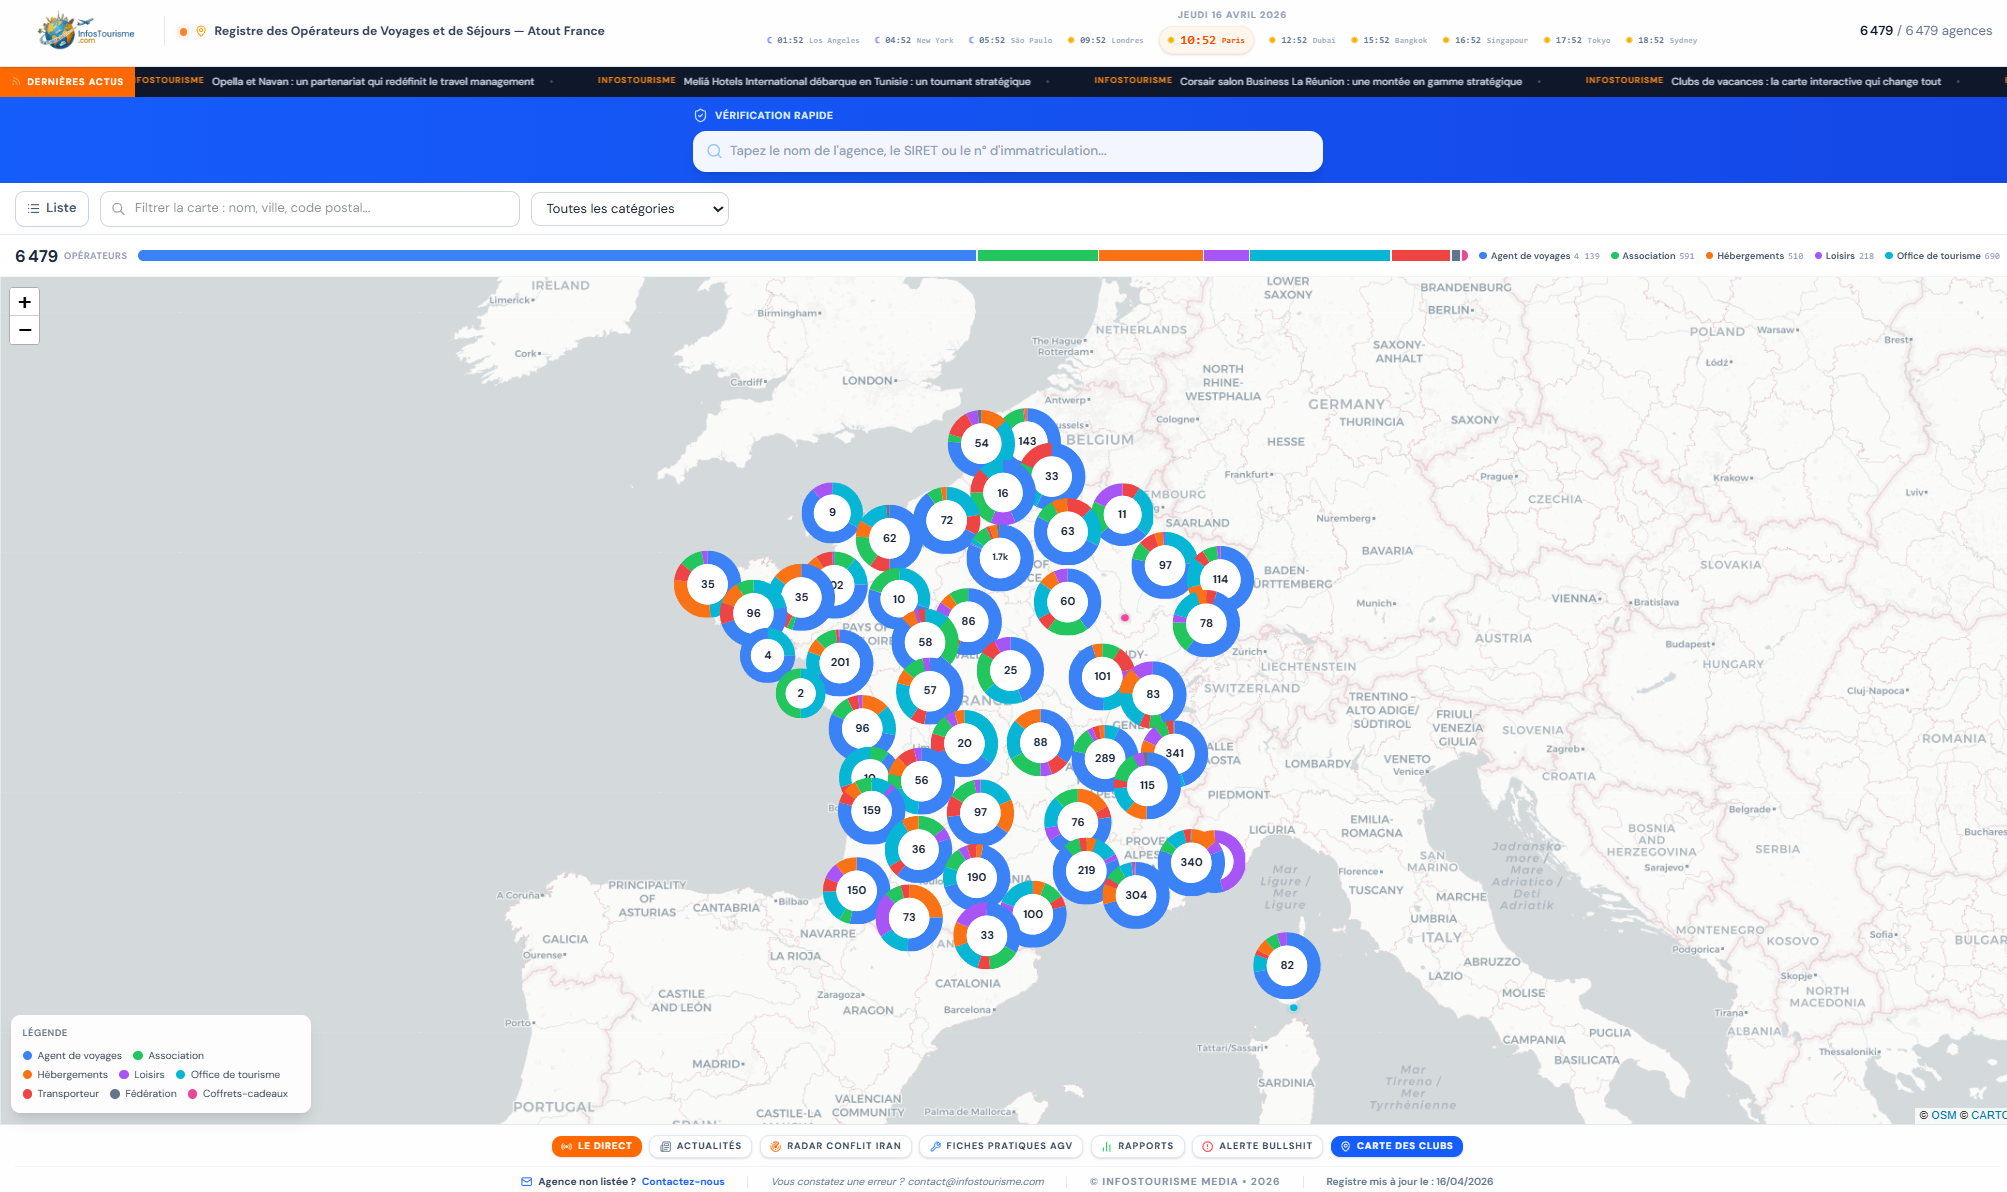Zoom out of the map
The width and height of the screenshot is (2007, 1192).
point(25,330)
